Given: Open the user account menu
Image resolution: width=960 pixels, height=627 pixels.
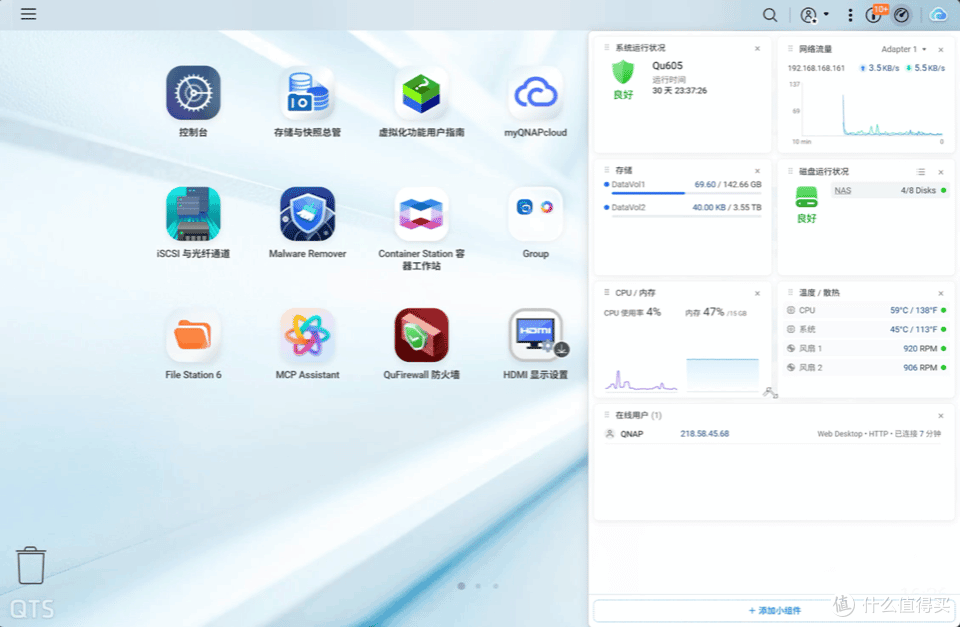Looking at the screenshot, I should [814, 15].
